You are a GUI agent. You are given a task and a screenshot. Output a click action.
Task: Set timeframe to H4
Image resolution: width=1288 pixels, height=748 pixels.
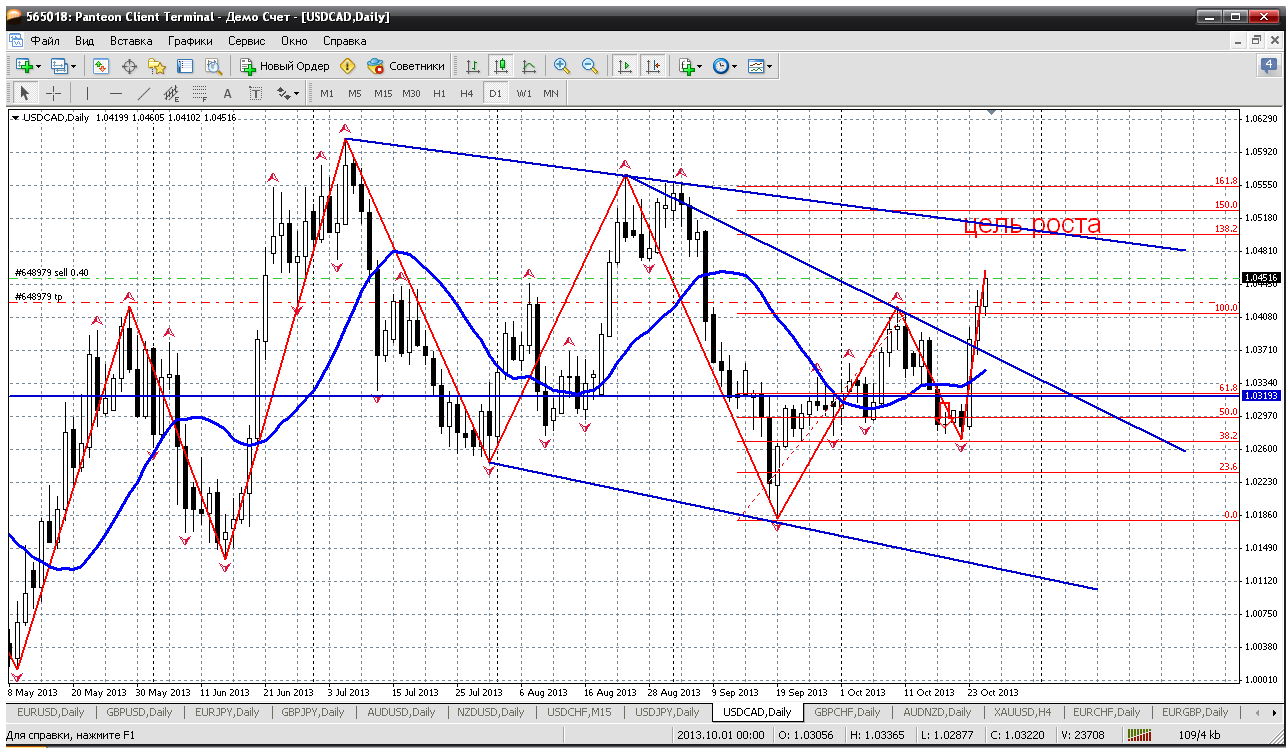point(467,93)
